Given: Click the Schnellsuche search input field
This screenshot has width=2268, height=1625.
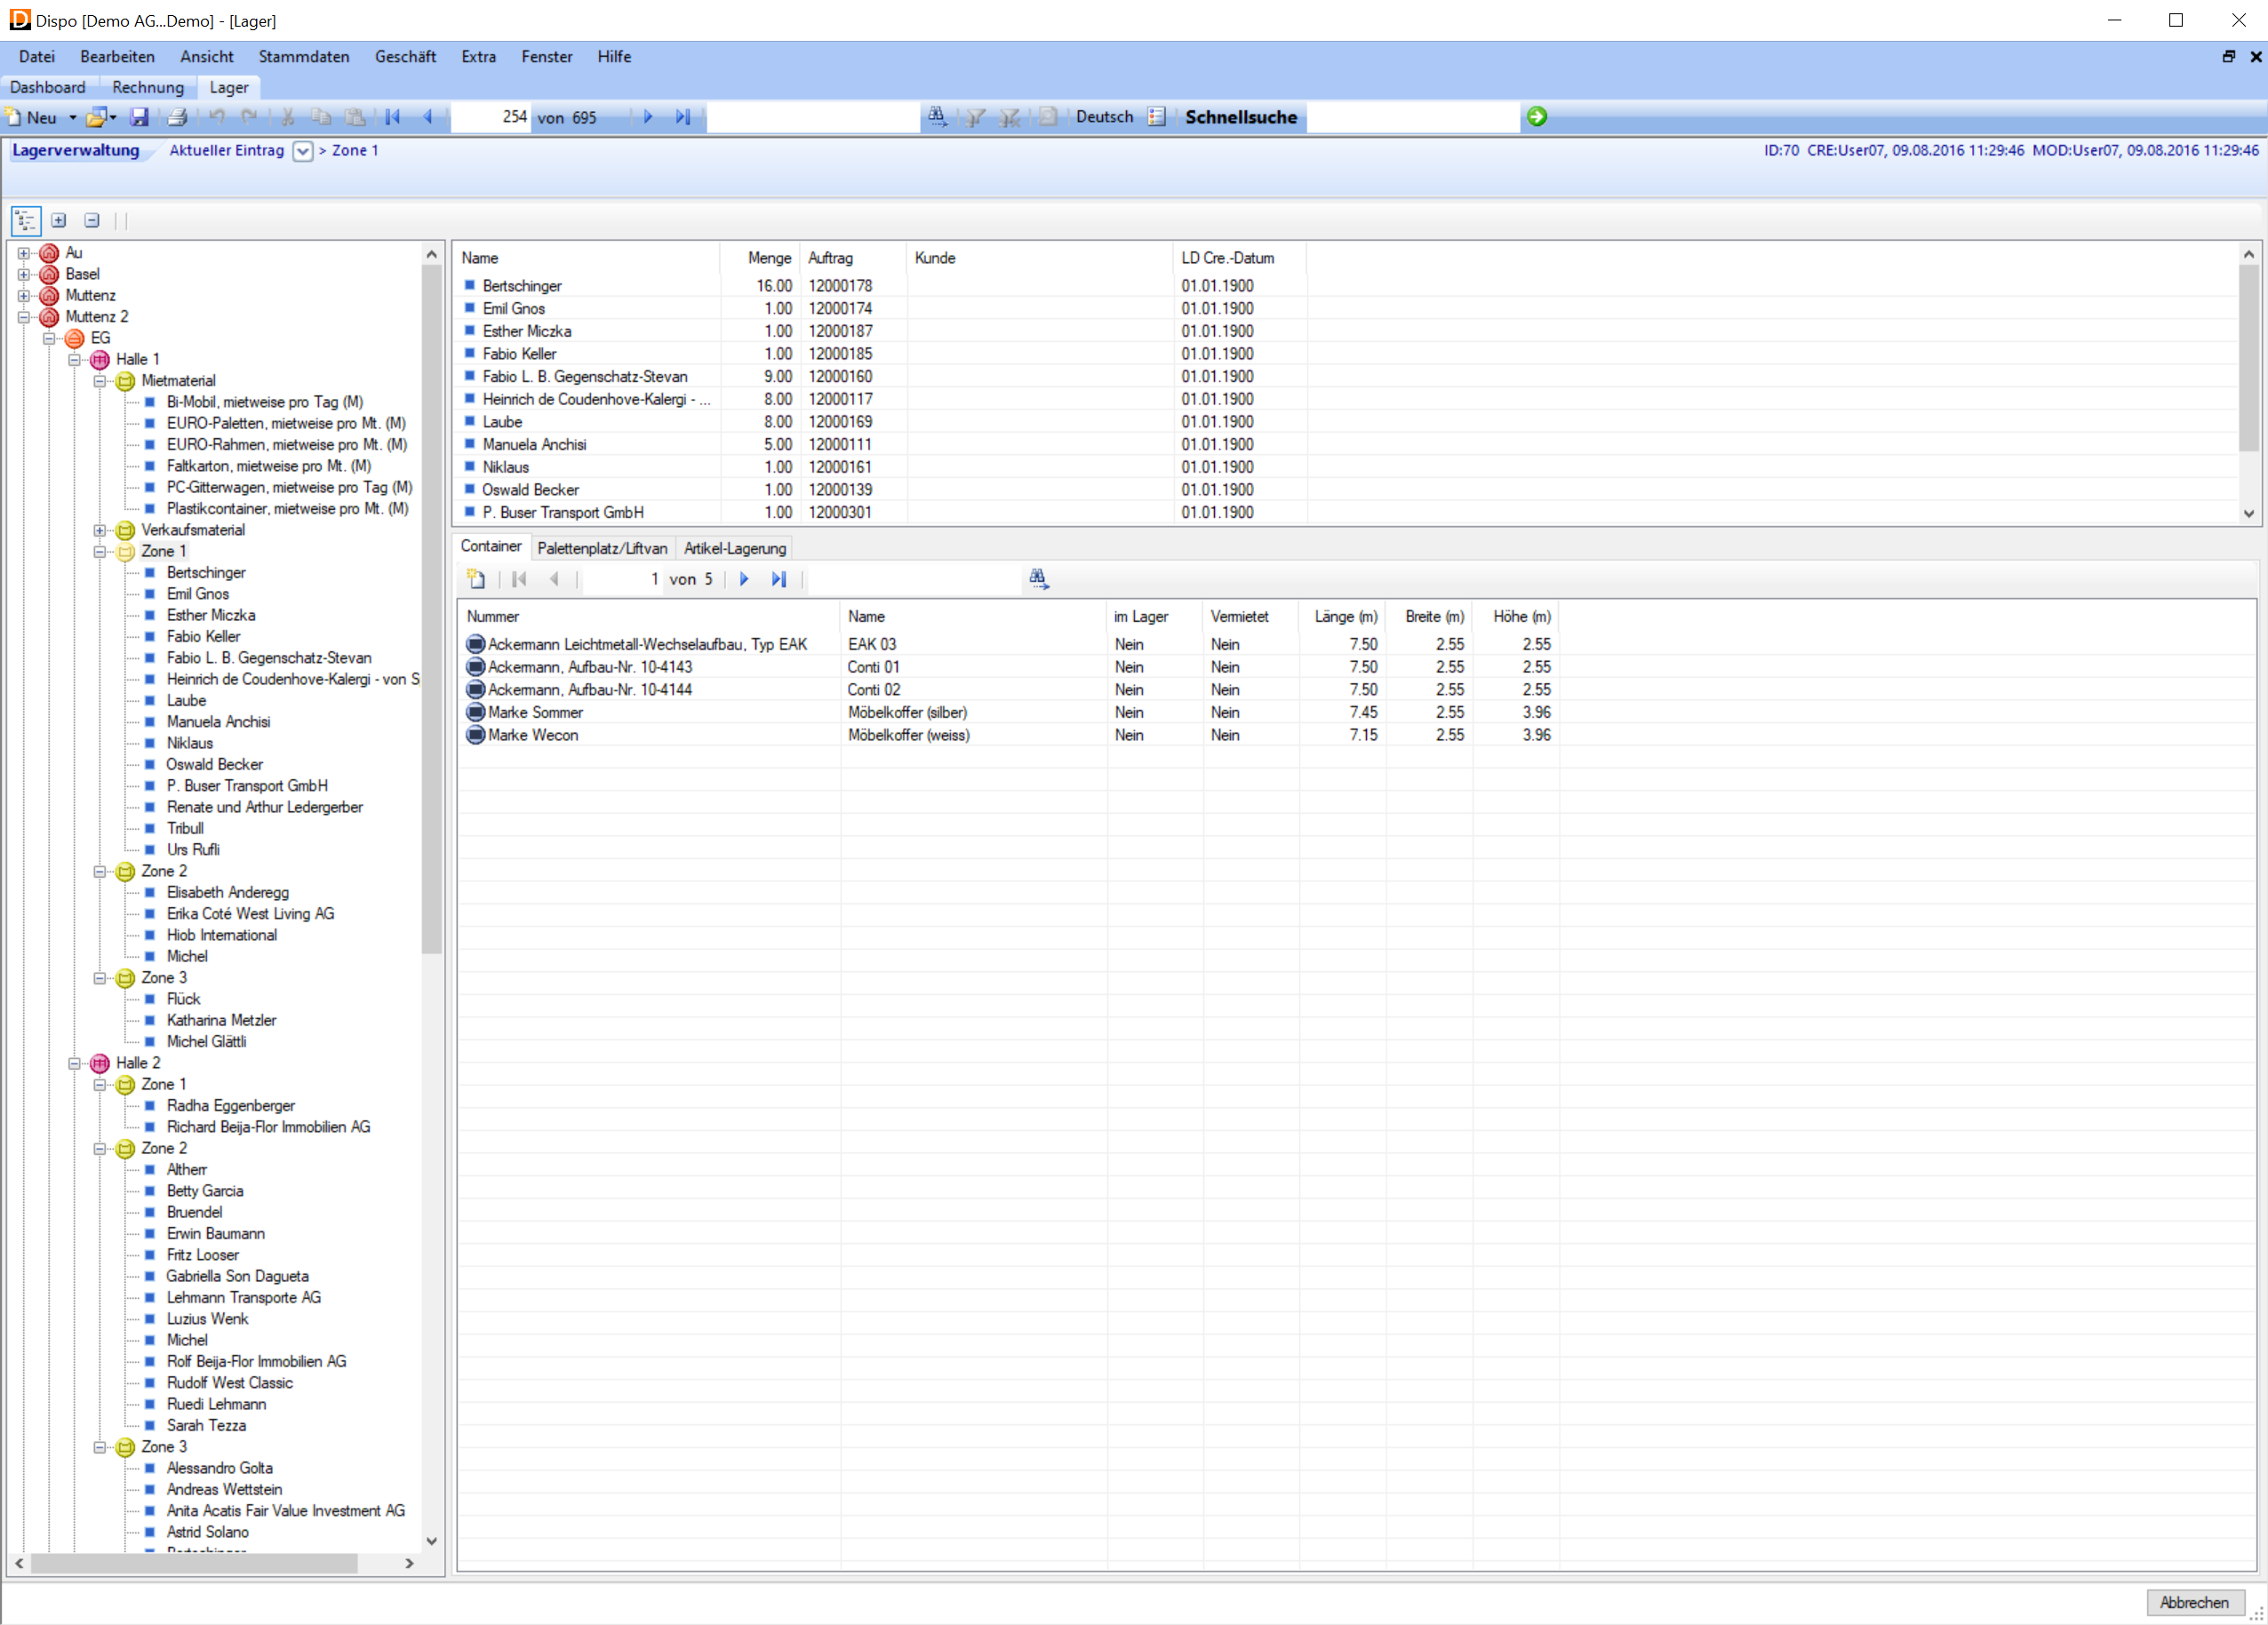Looking at the screenshot, I should tap(1413, 117).
